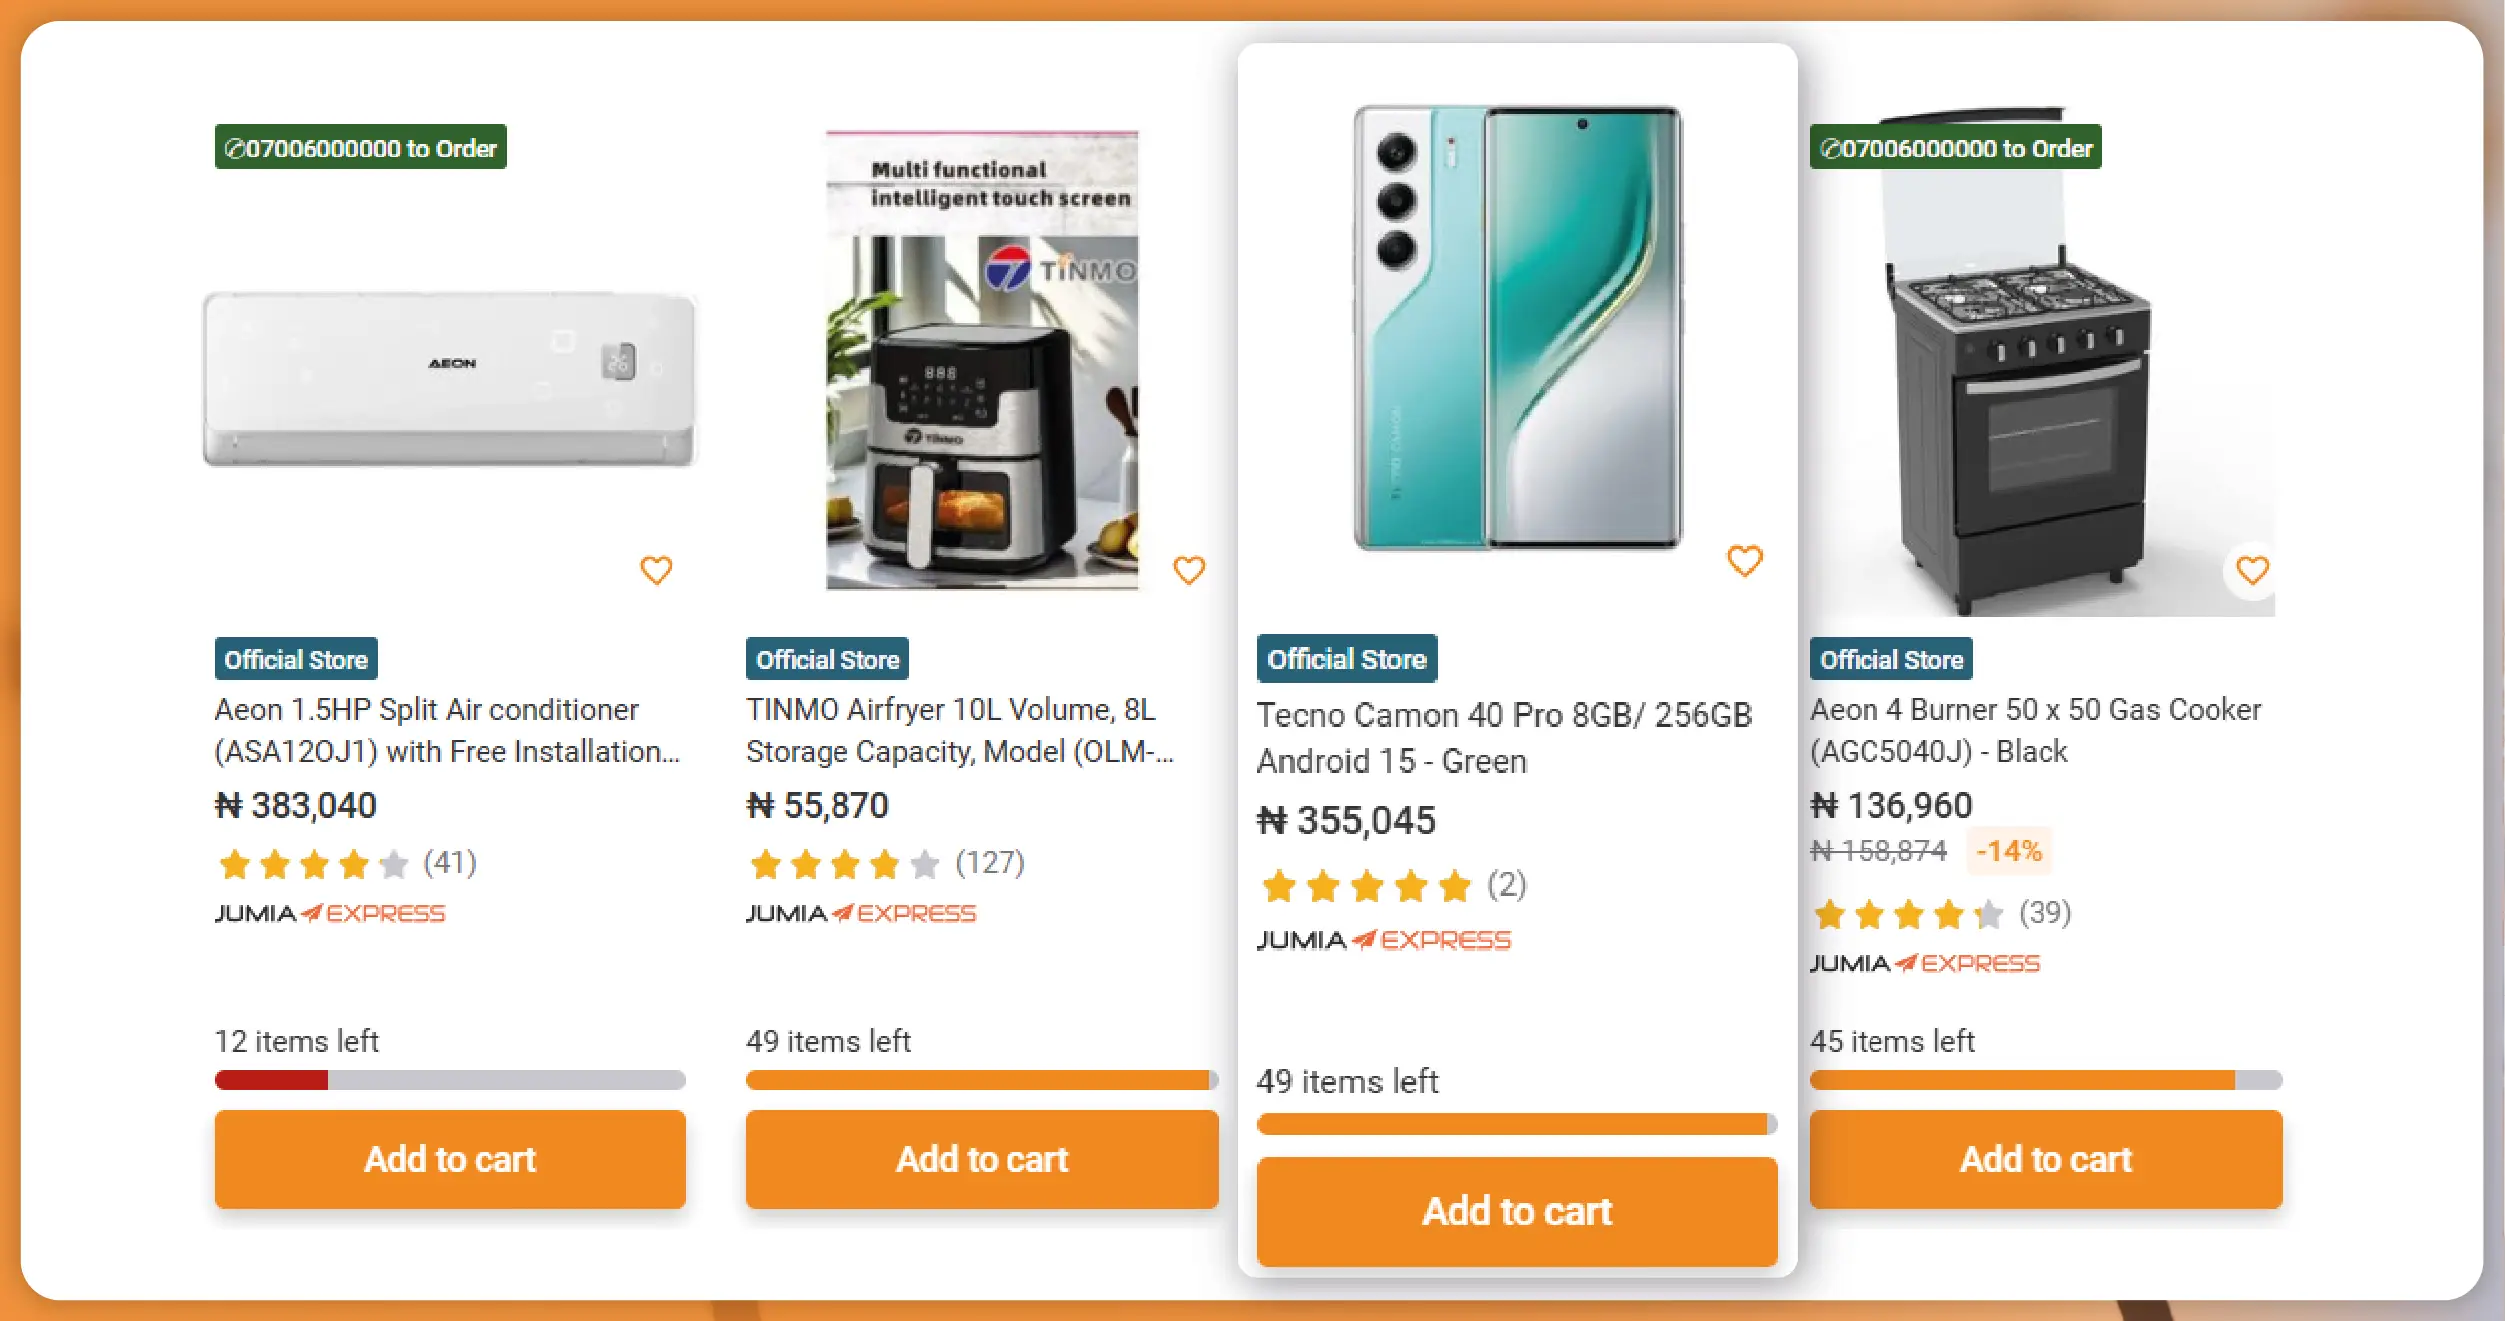Click heart icon on TINMO Airfryer
The image size is (2505, 1321).
[1188, 570]
